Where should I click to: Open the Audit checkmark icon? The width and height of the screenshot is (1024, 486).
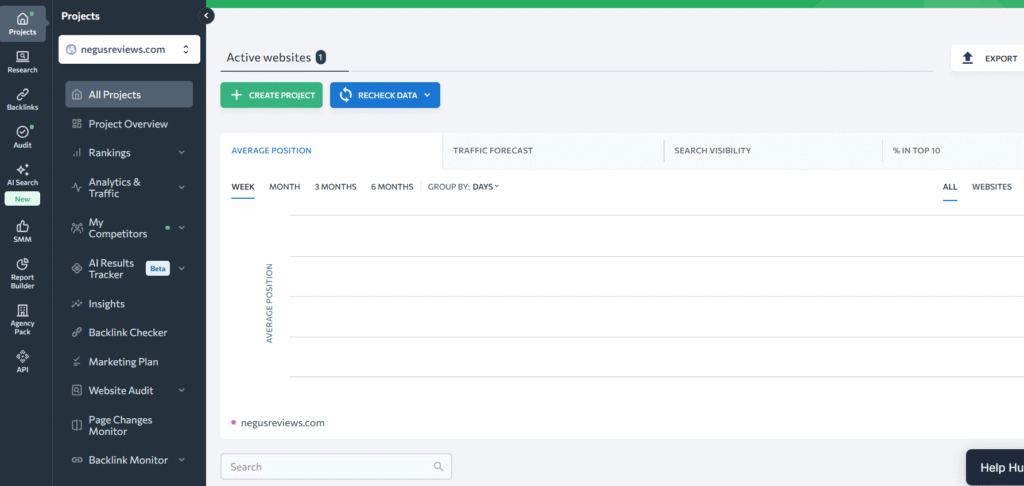[x=22, y=132]
